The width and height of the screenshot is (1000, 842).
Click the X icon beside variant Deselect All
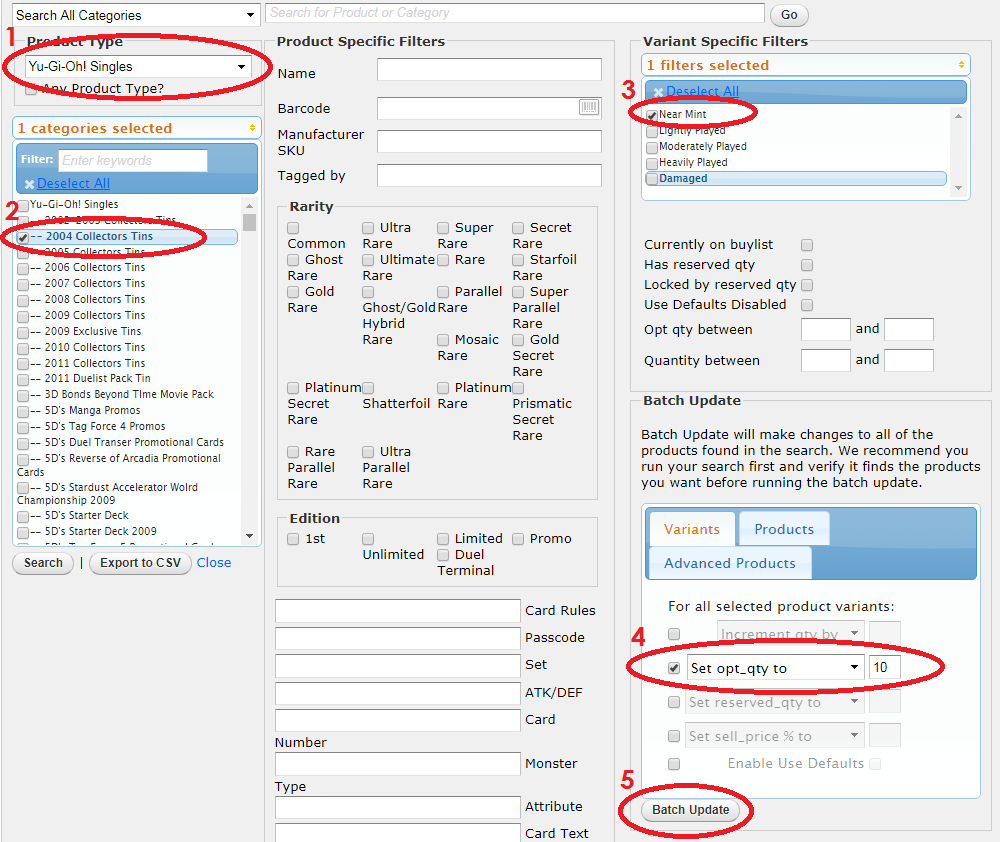coord(658,92)
